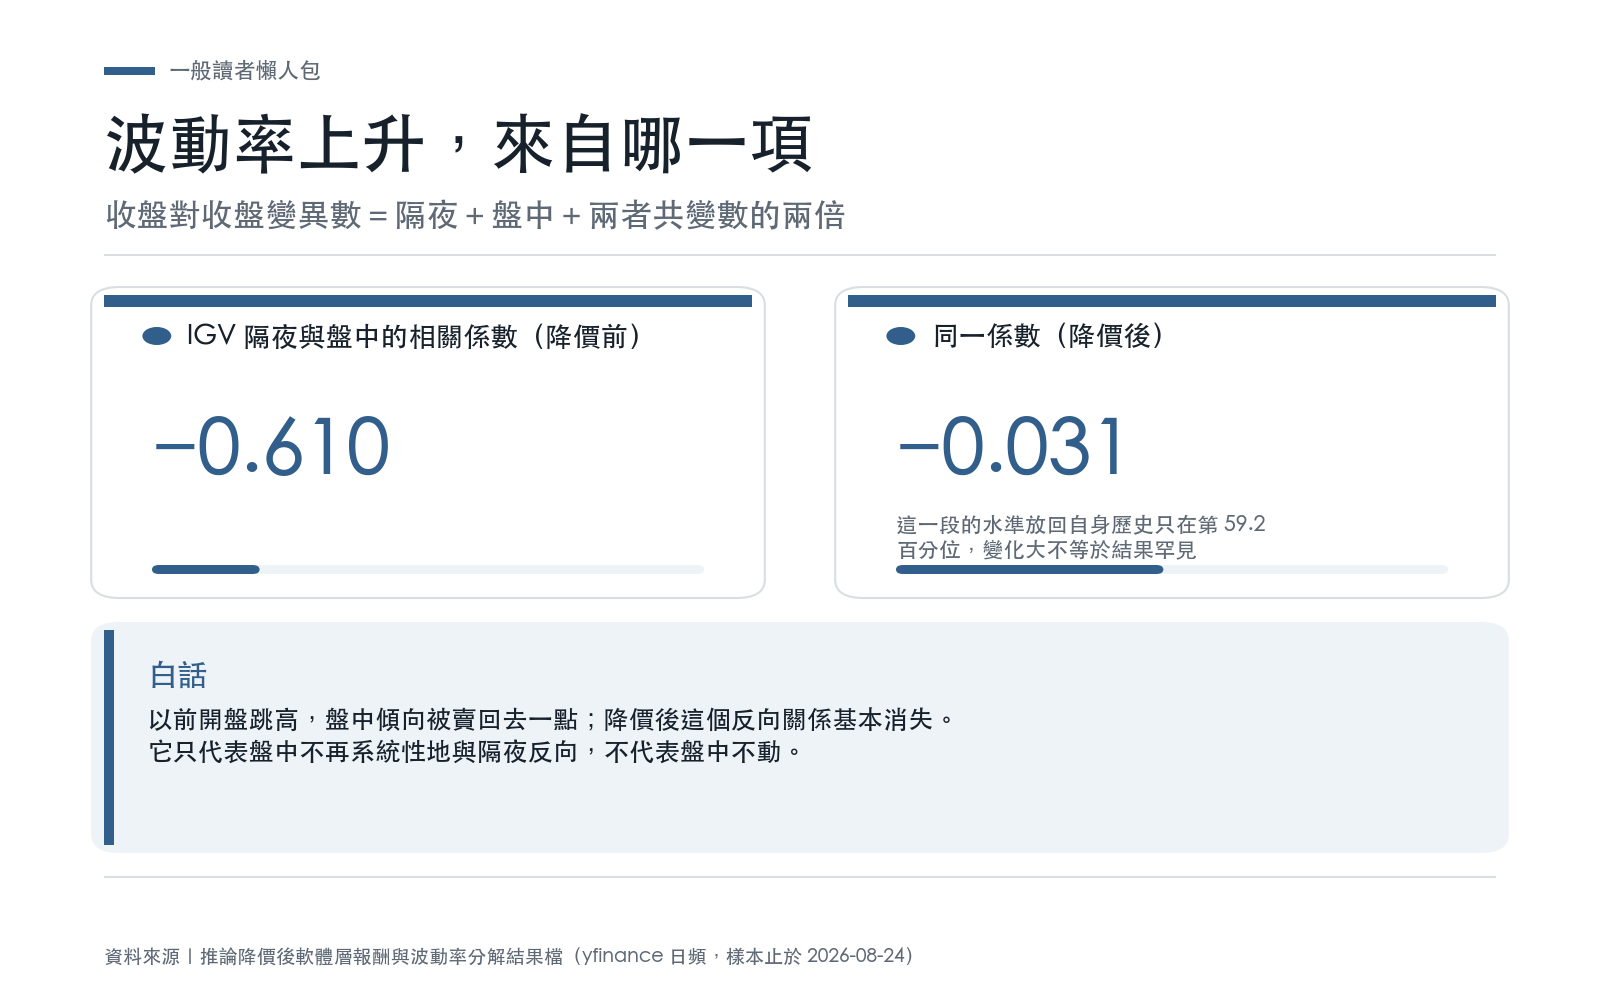Click the 白話 heading

coord(178,676)
